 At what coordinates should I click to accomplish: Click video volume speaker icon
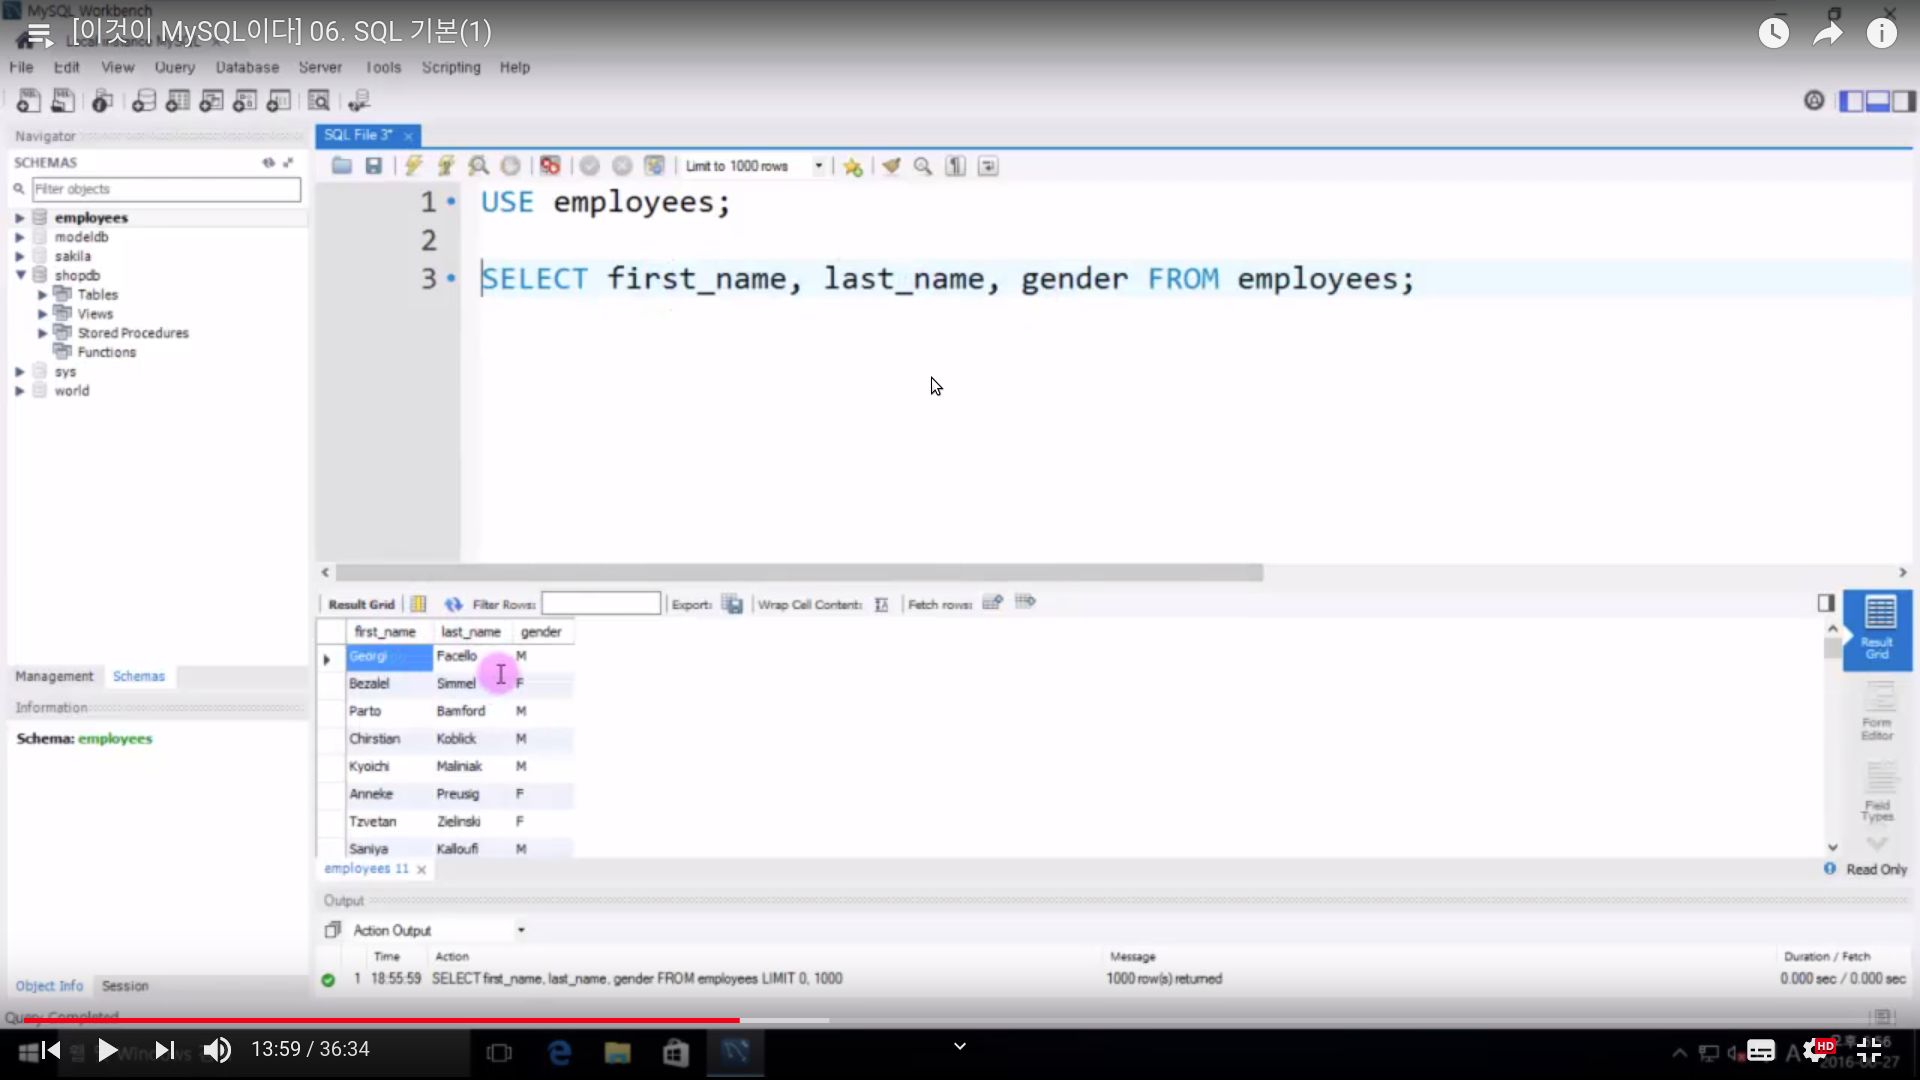point(217,1050)
